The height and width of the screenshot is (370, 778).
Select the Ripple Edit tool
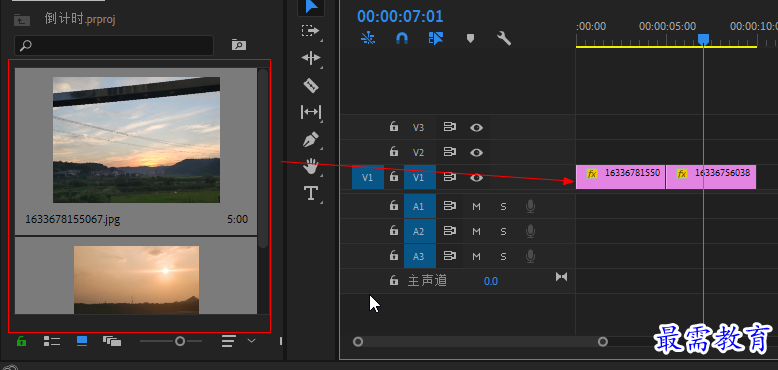coord(311,59)
